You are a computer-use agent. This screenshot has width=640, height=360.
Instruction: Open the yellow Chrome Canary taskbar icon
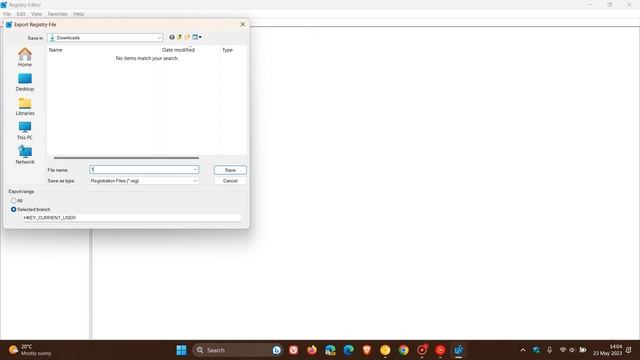[385, 350]
